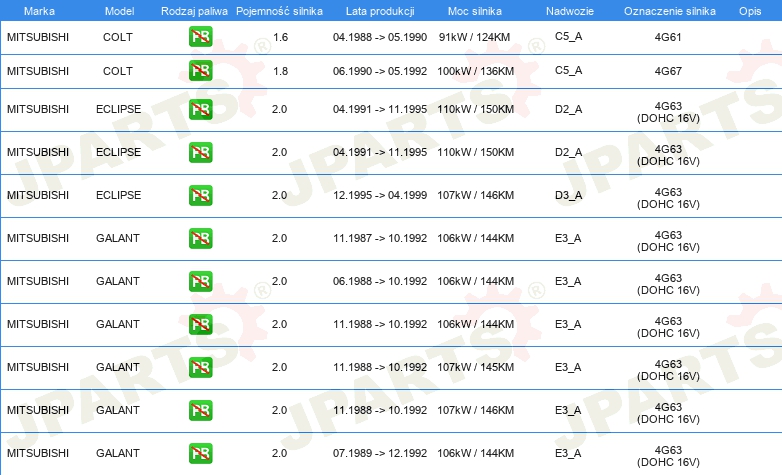Click production dates 06.1990 -> 05.1992

[380, 71]
